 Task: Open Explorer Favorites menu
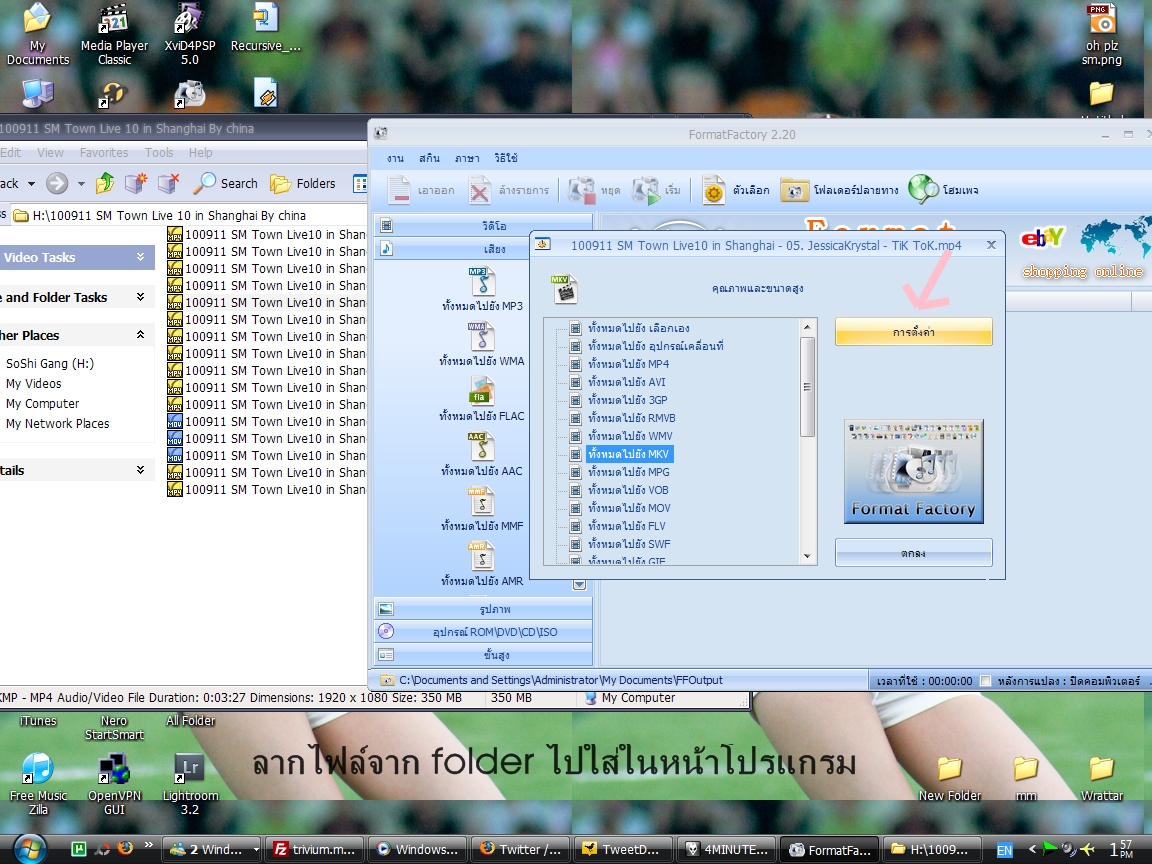click(x=104, y=153)
